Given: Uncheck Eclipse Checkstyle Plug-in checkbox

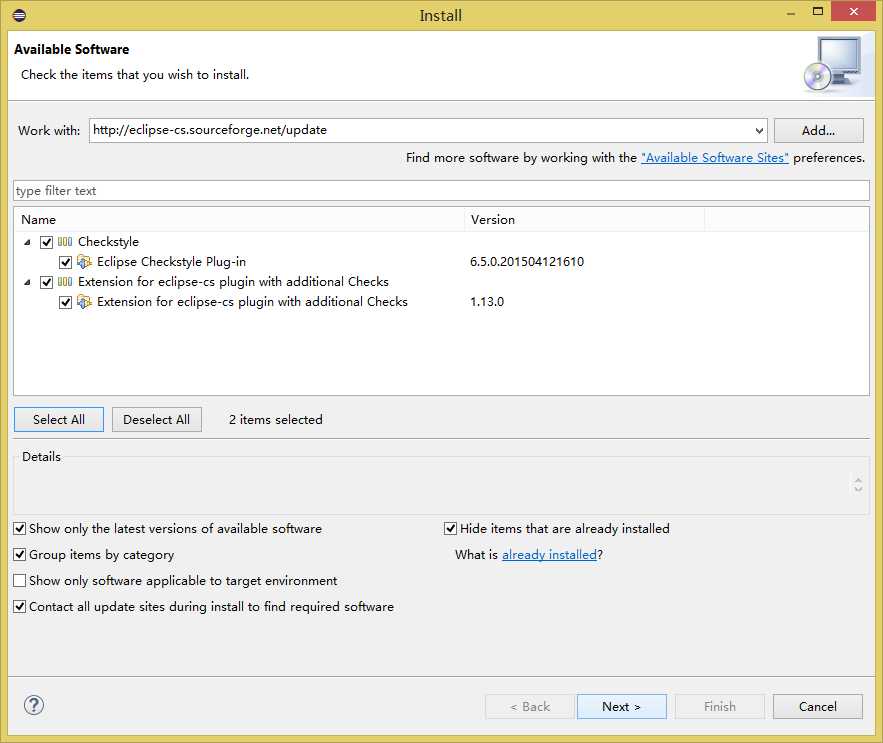Looking at the screenshot, I should [65, 263].
